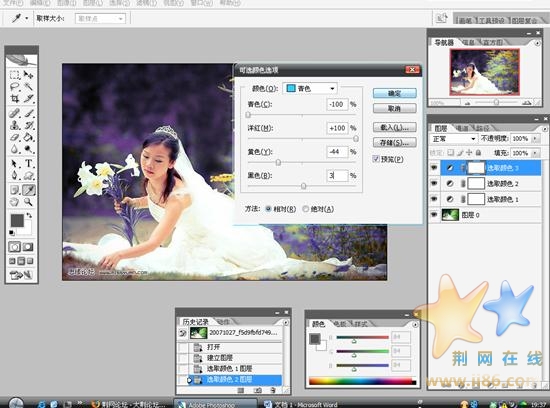Open the layer blend mode dropdown 正常
This screenshot has width=550, height=408.
[x=453, y=139]
